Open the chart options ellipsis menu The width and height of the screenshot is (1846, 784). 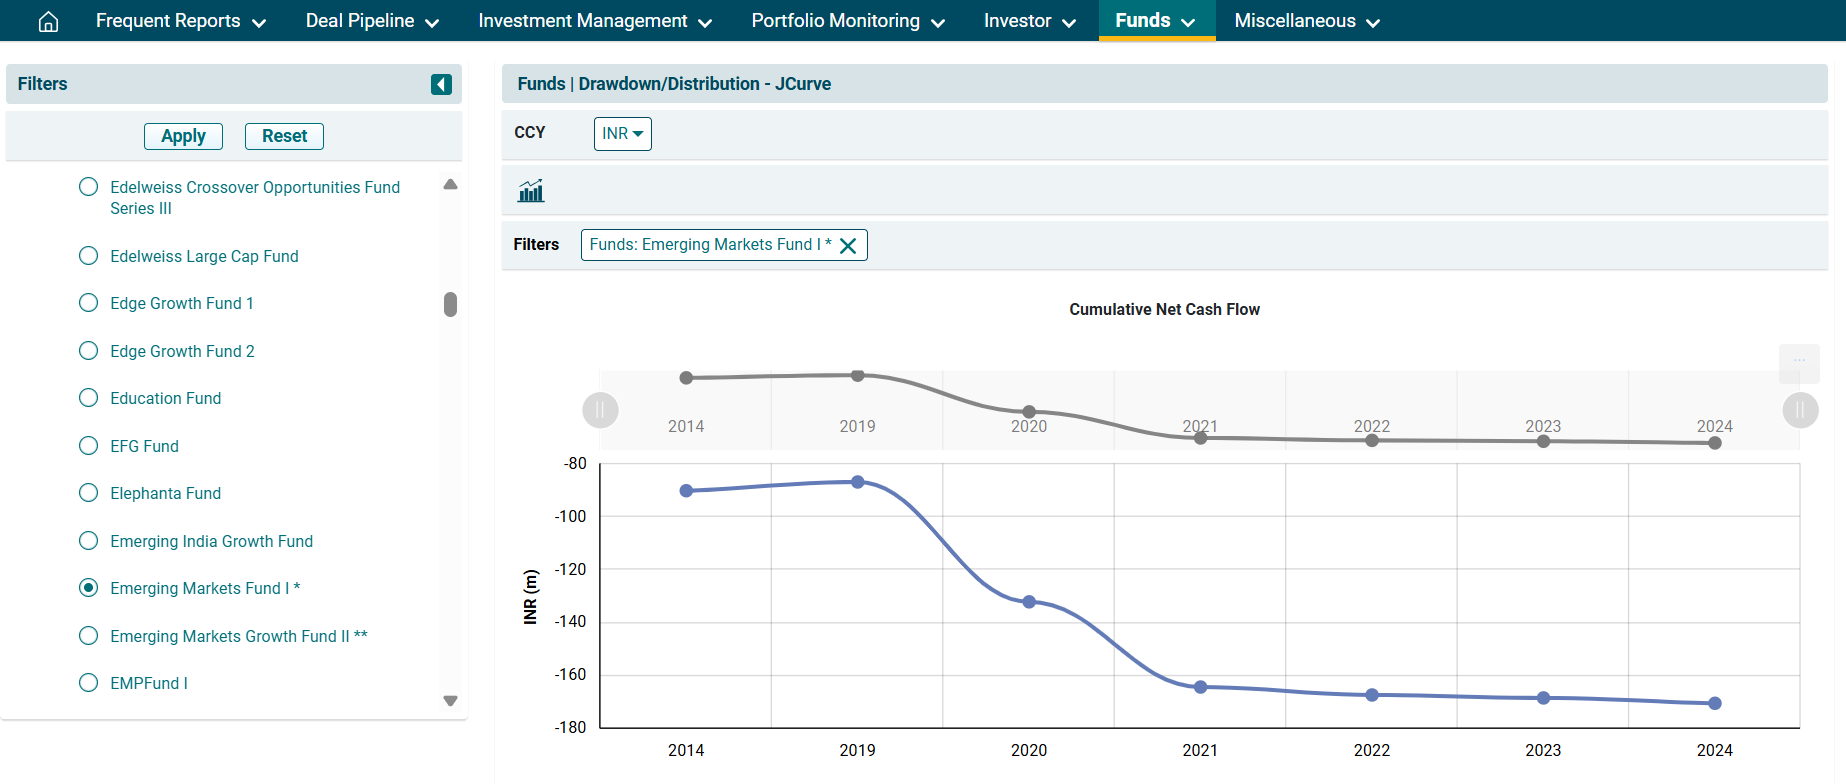point(1798,362)
